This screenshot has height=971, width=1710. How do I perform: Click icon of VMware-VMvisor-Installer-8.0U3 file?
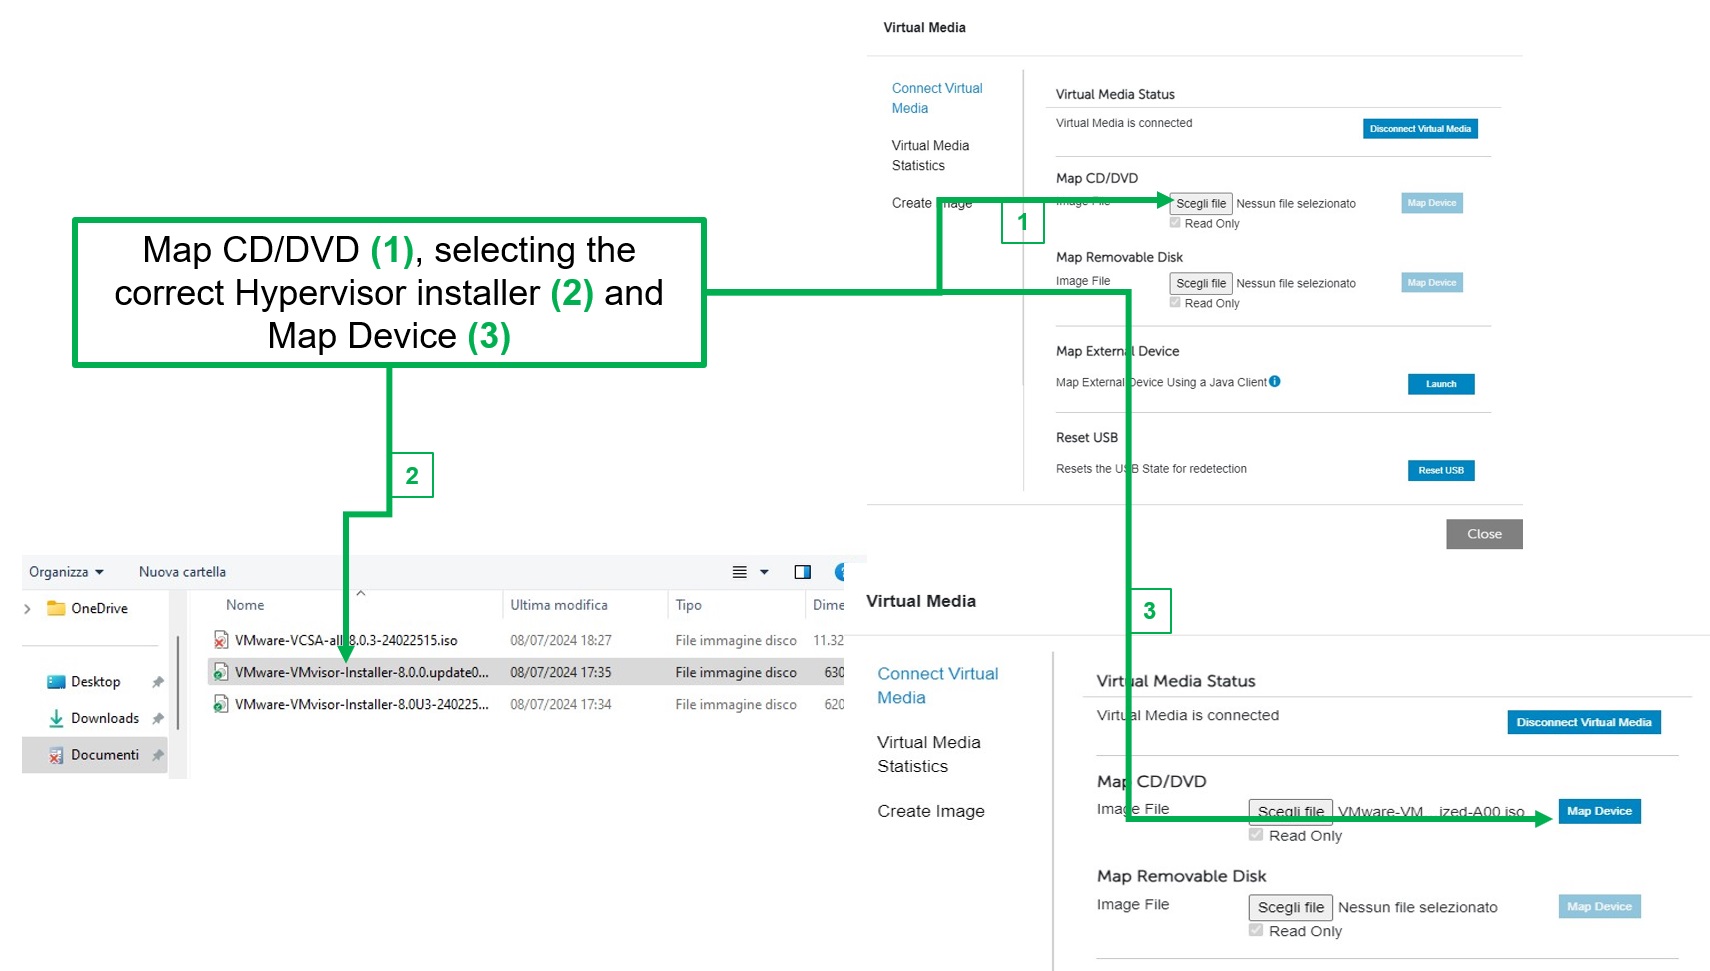221,704
